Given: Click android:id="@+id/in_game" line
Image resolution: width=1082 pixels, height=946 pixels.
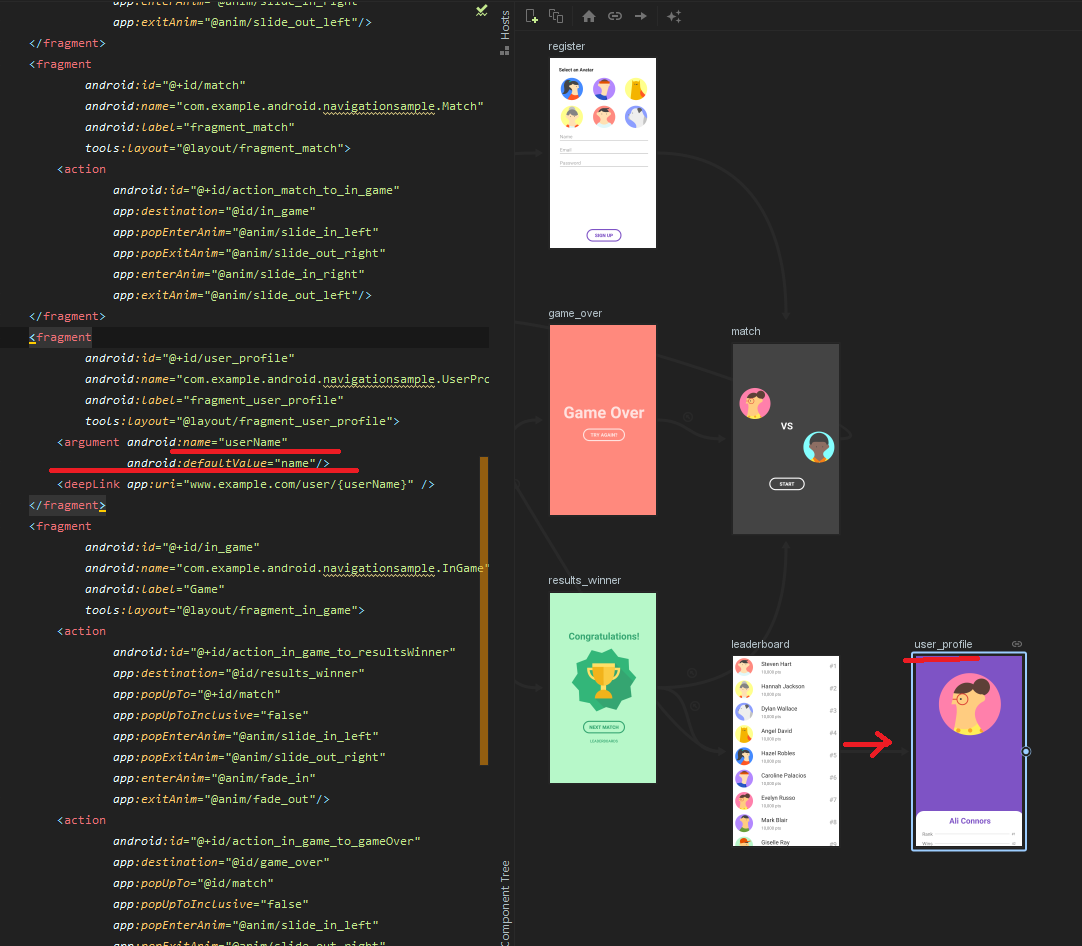Looking at the screenshot, I should point(172,547).
